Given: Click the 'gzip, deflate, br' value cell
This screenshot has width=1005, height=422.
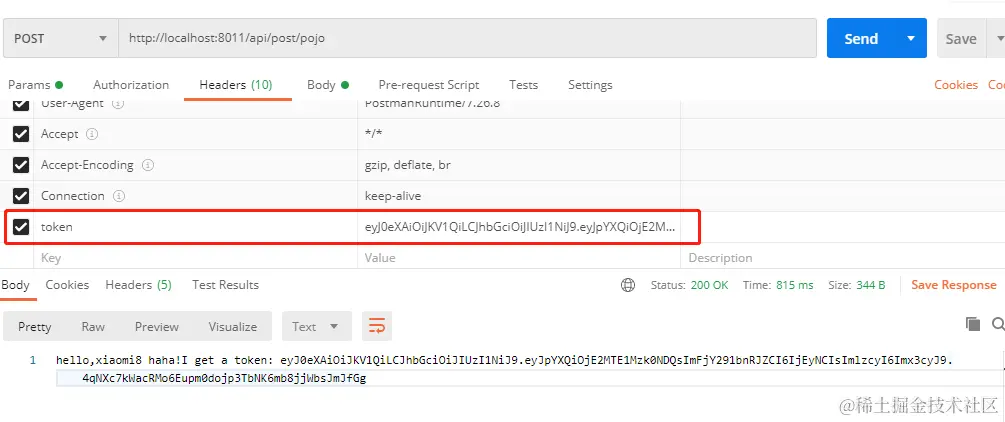Looking at the screenshot, I should (x=519, y=165).
